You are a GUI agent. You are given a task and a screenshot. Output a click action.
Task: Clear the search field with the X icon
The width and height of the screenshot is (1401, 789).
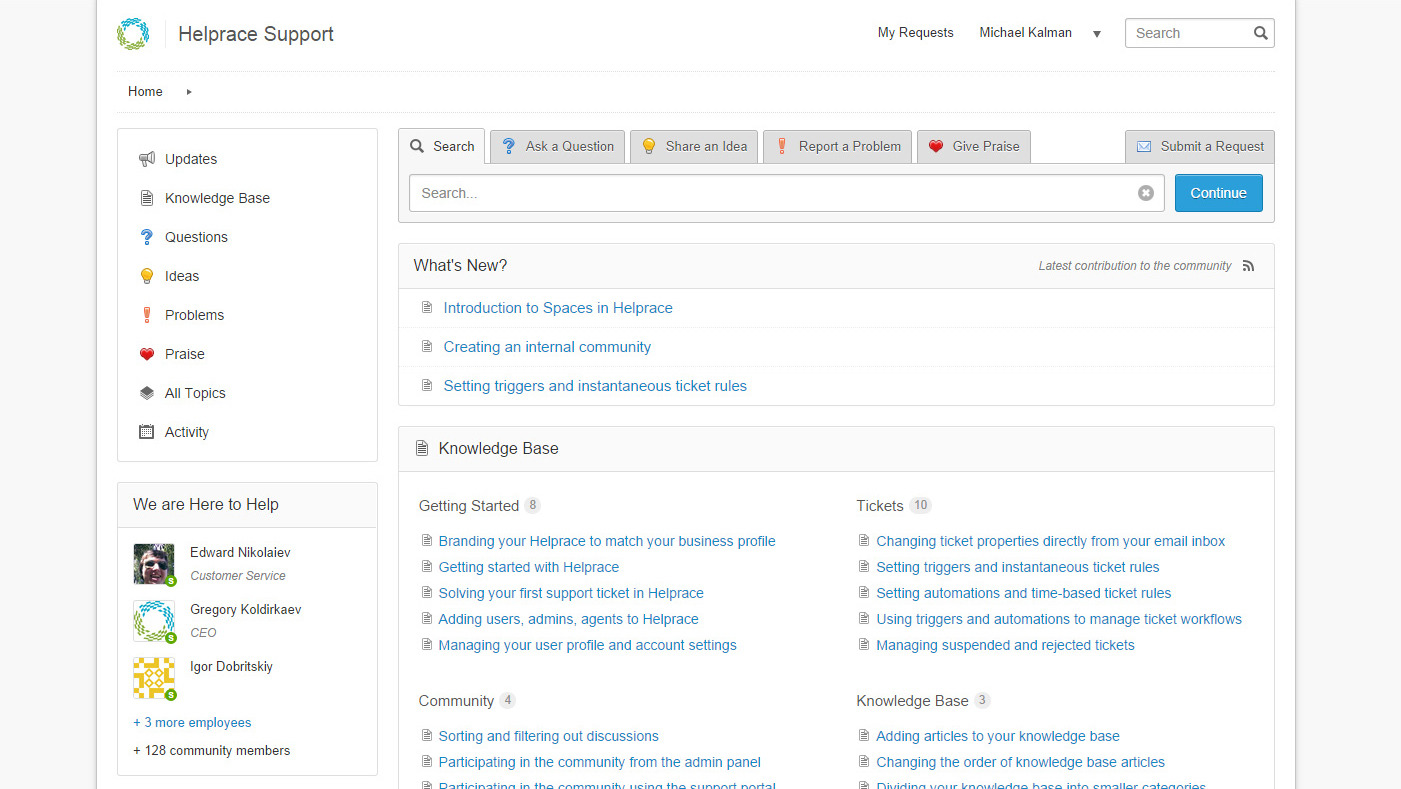(x=1146, y=193)
